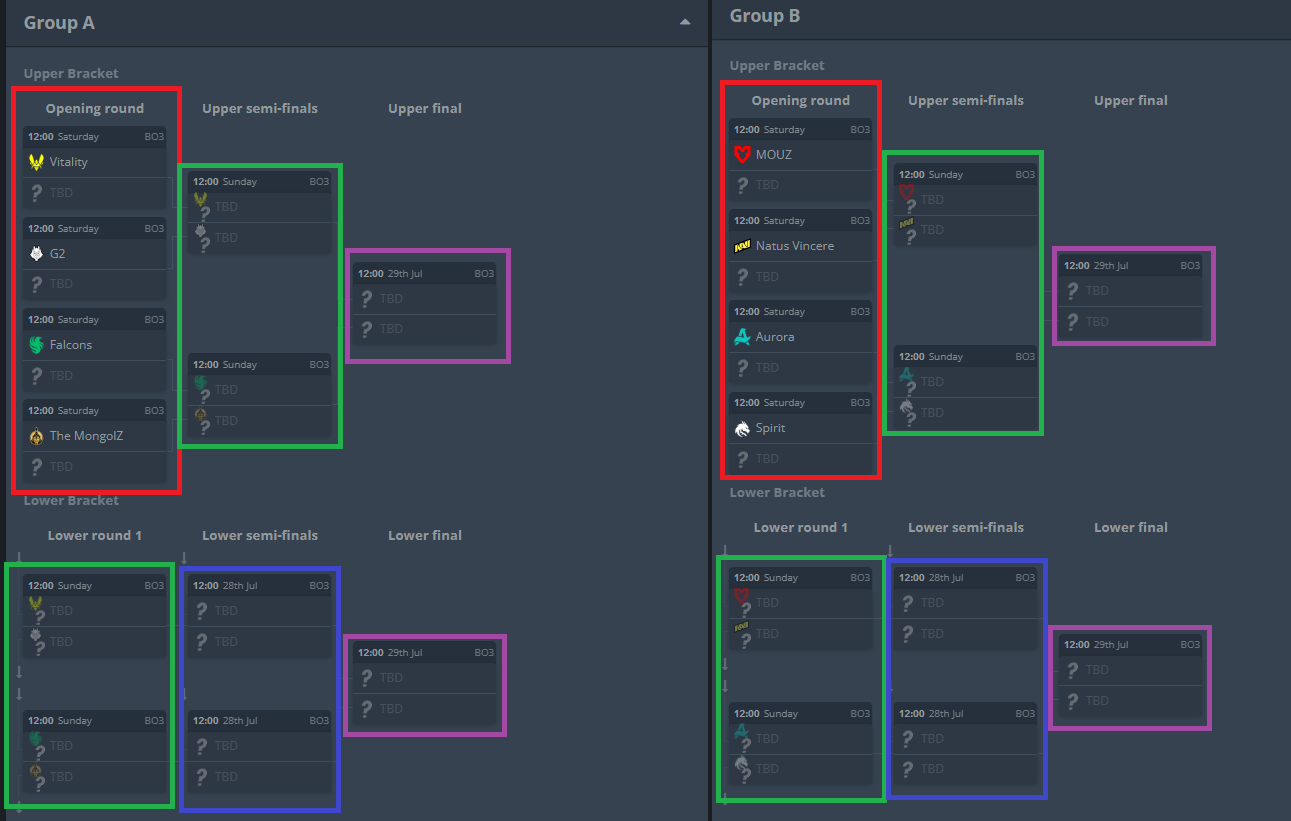Image resolution: width=1291 pixels, height=821 pixels.
Task: Click the Spirit team logo icon
Action: (x=742, y=428)
